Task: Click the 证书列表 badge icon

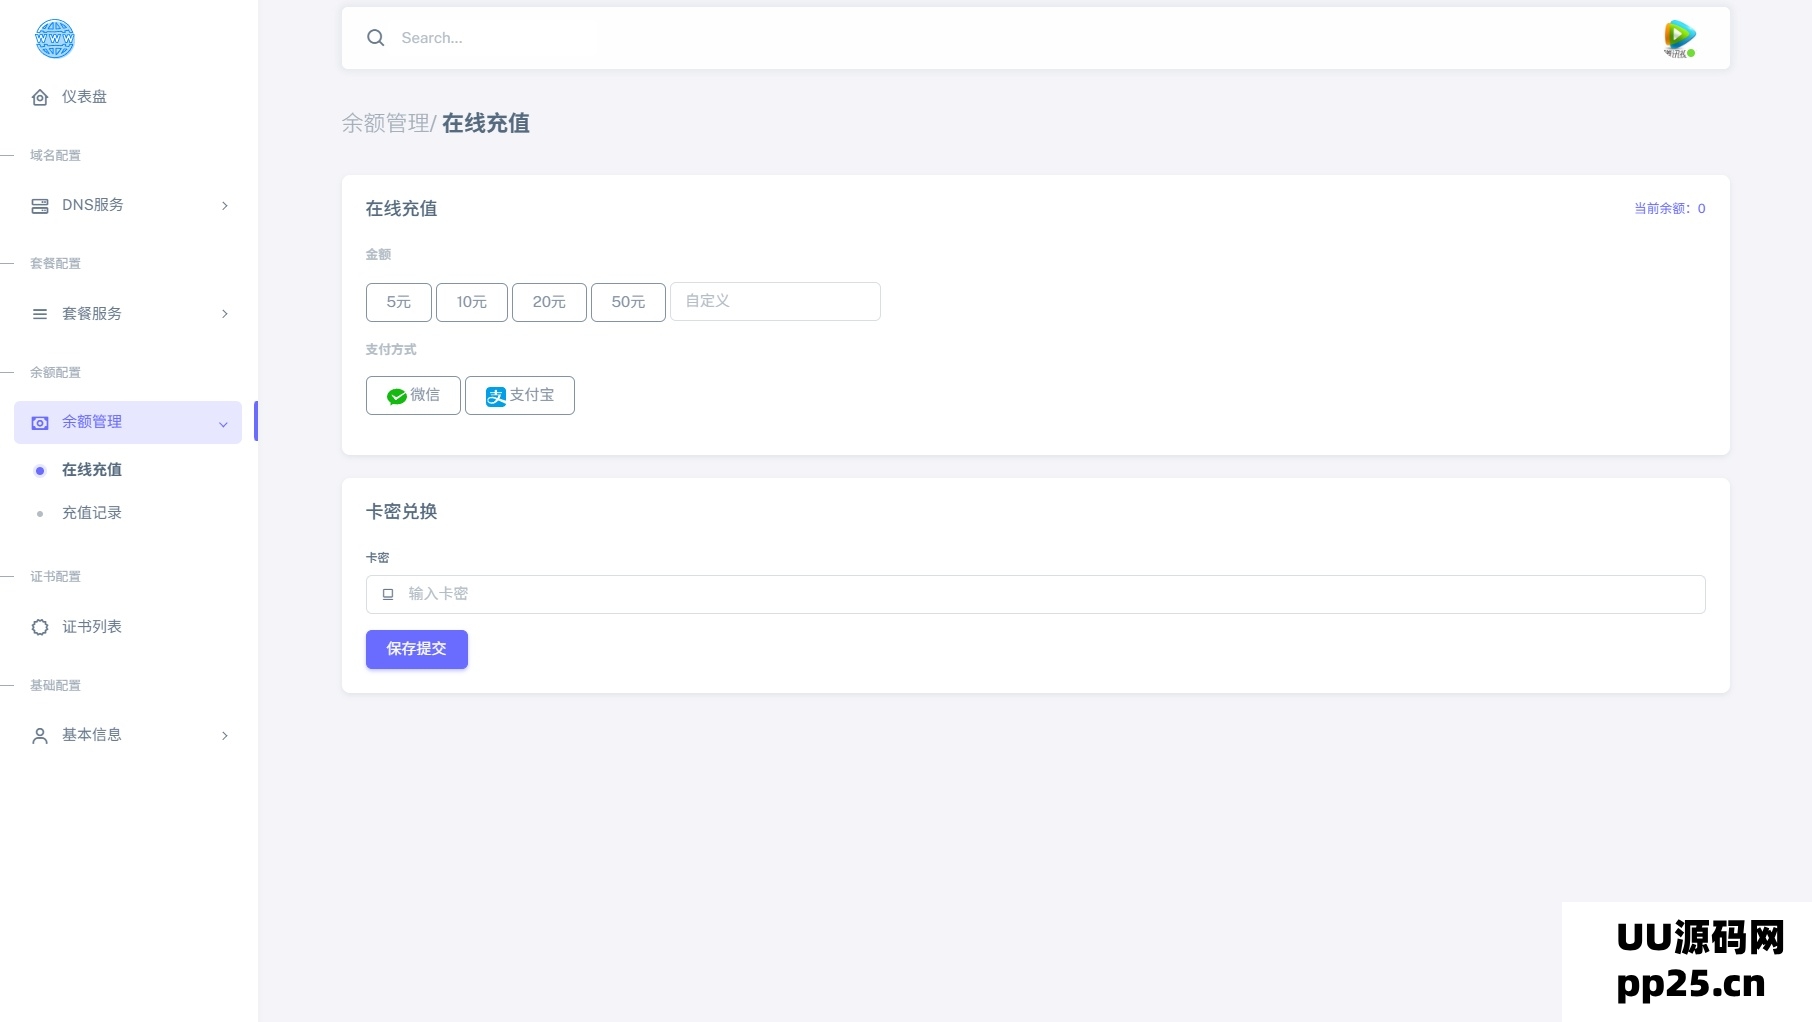Action: point(40,627)
